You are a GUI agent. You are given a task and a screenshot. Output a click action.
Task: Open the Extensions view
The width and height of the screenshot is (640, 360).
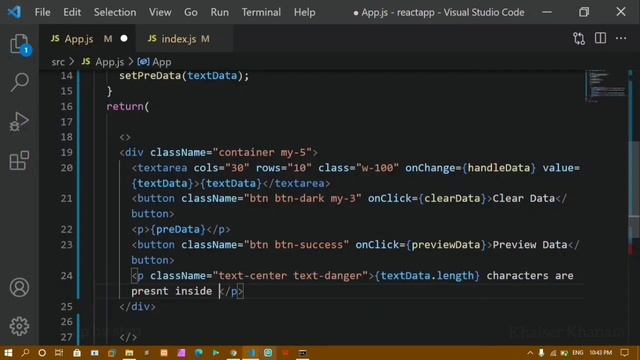pyautogui.click(x=19, y=160)
